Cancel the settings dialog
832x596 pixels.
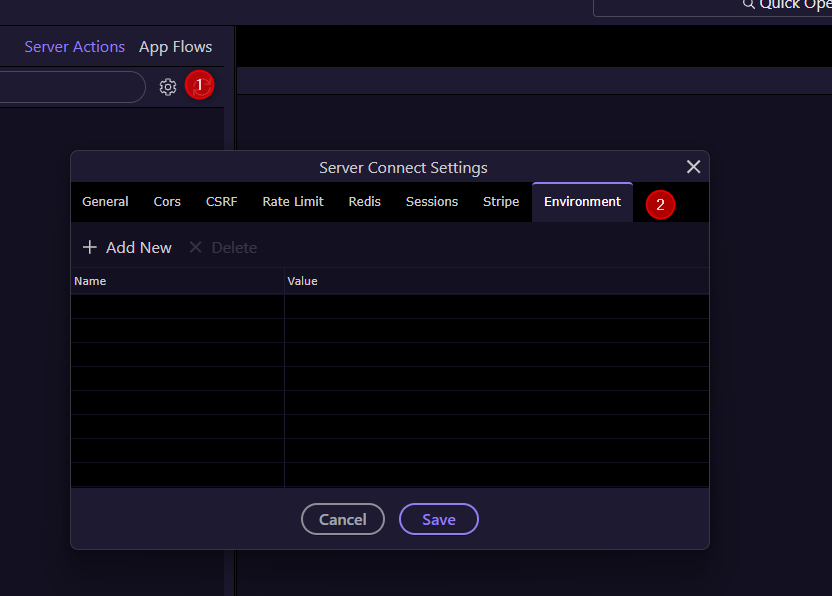coord(343,519)
